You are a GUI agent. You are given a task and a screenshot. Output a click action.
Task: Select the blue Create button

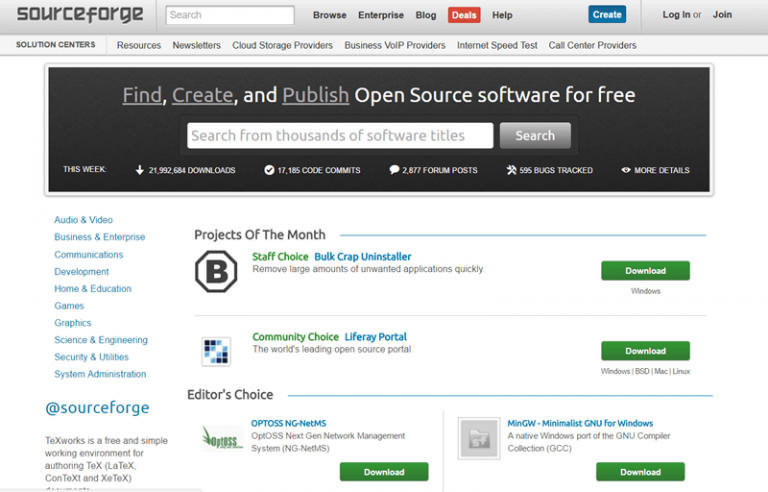(x=607, y=15)
